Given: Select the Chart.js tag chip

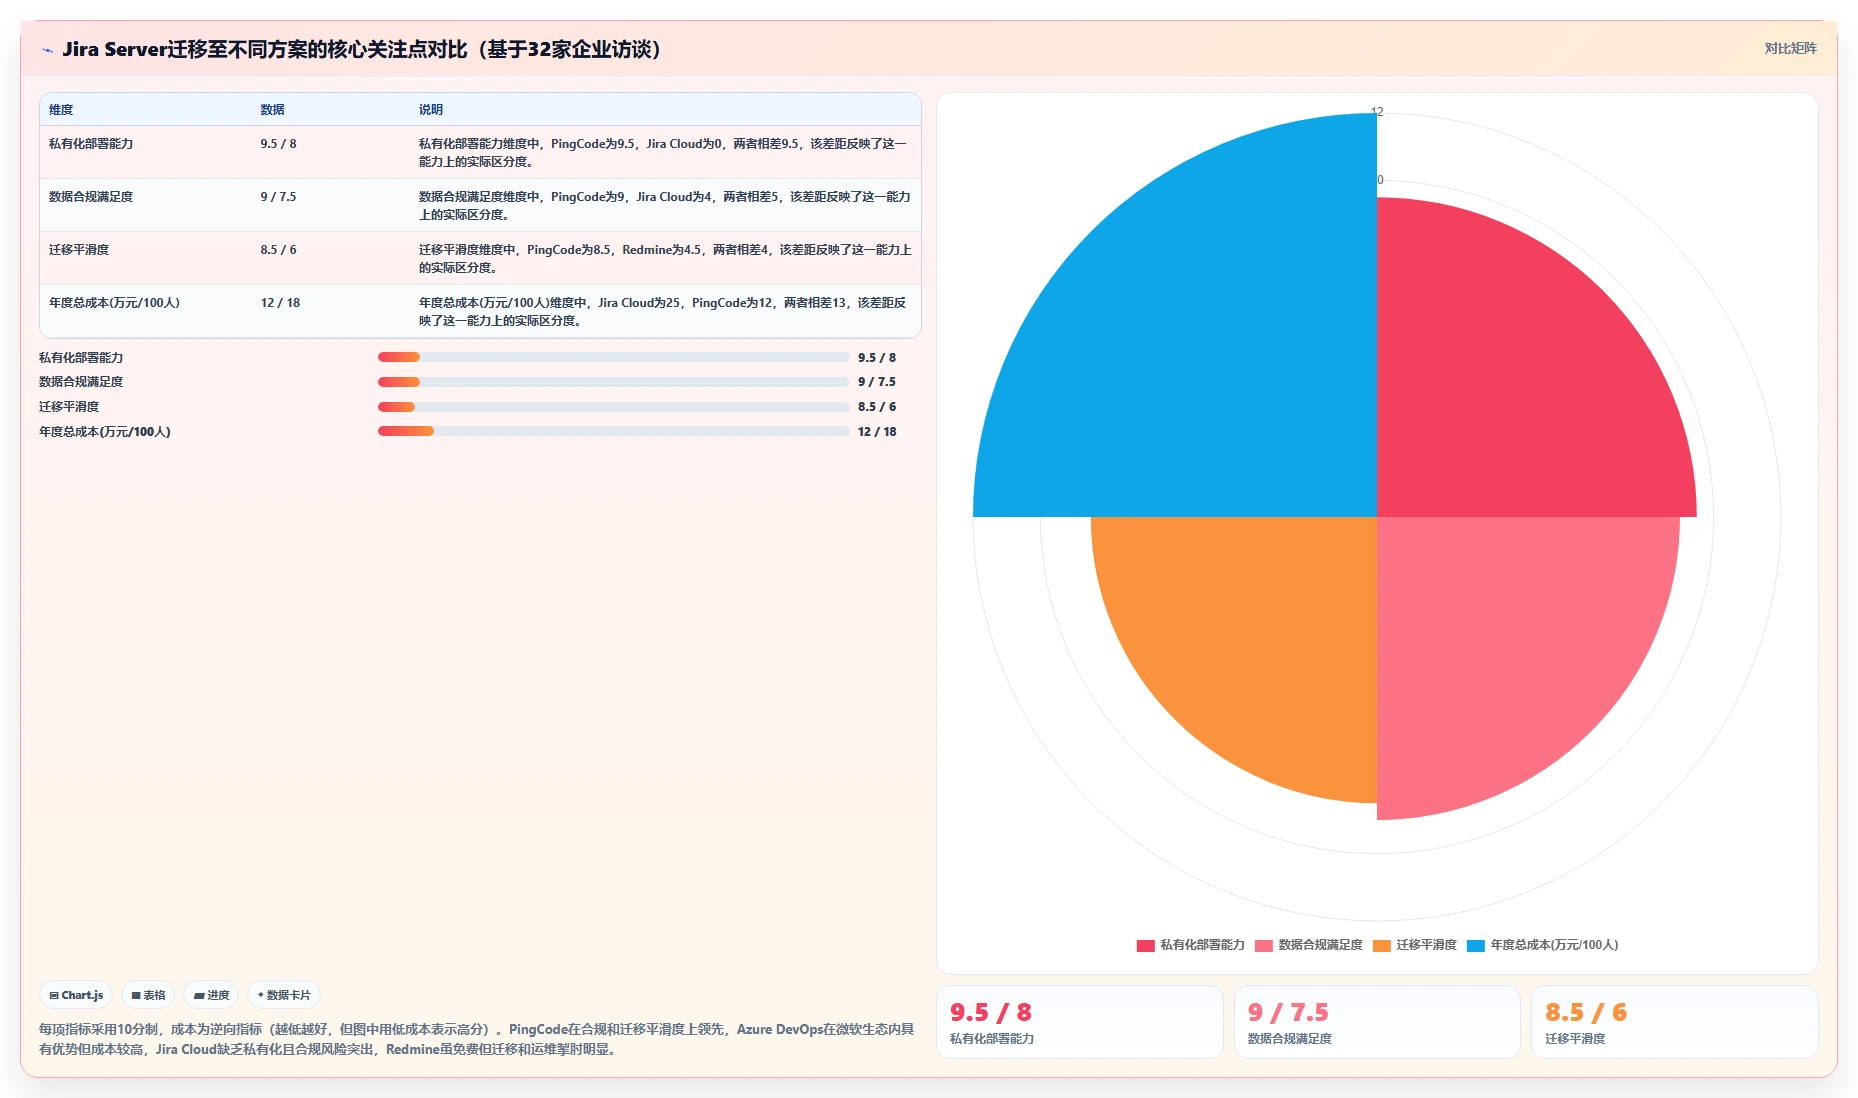Looking at the screenshot, I should pyautogui.click(x=76, y=995).
